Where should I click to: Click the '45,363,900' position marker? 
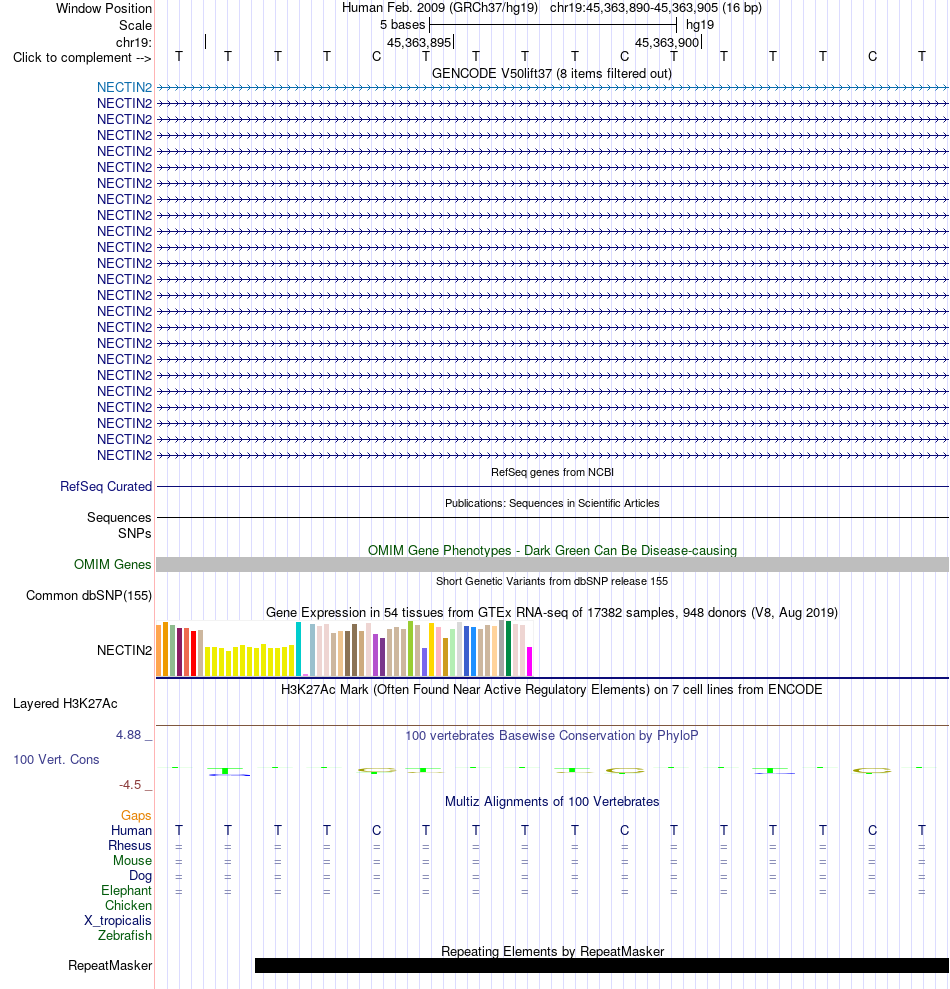tap(667, 42)
